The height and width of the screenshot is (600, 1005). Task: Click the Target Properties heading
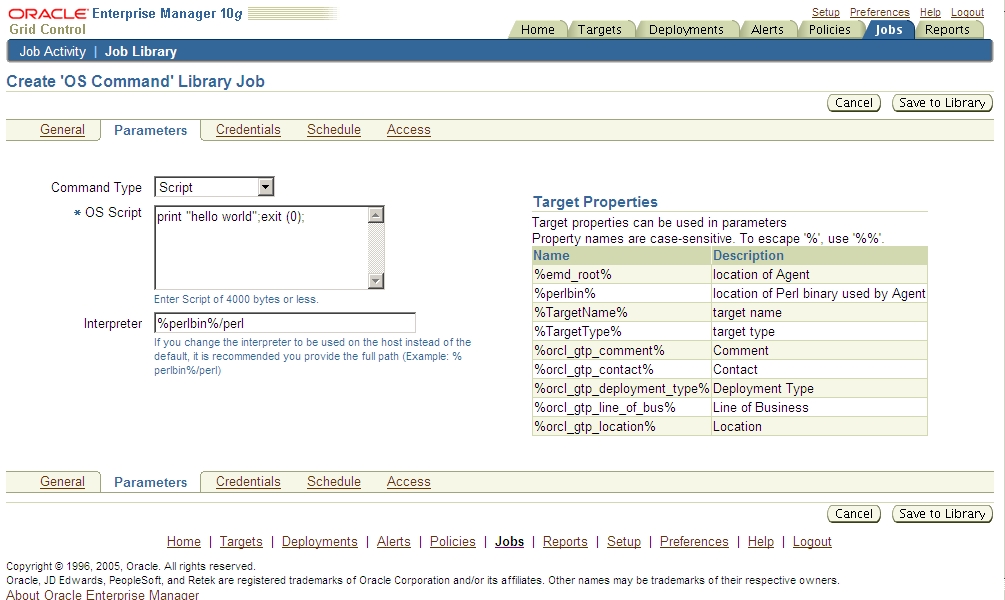pos(595,202)
